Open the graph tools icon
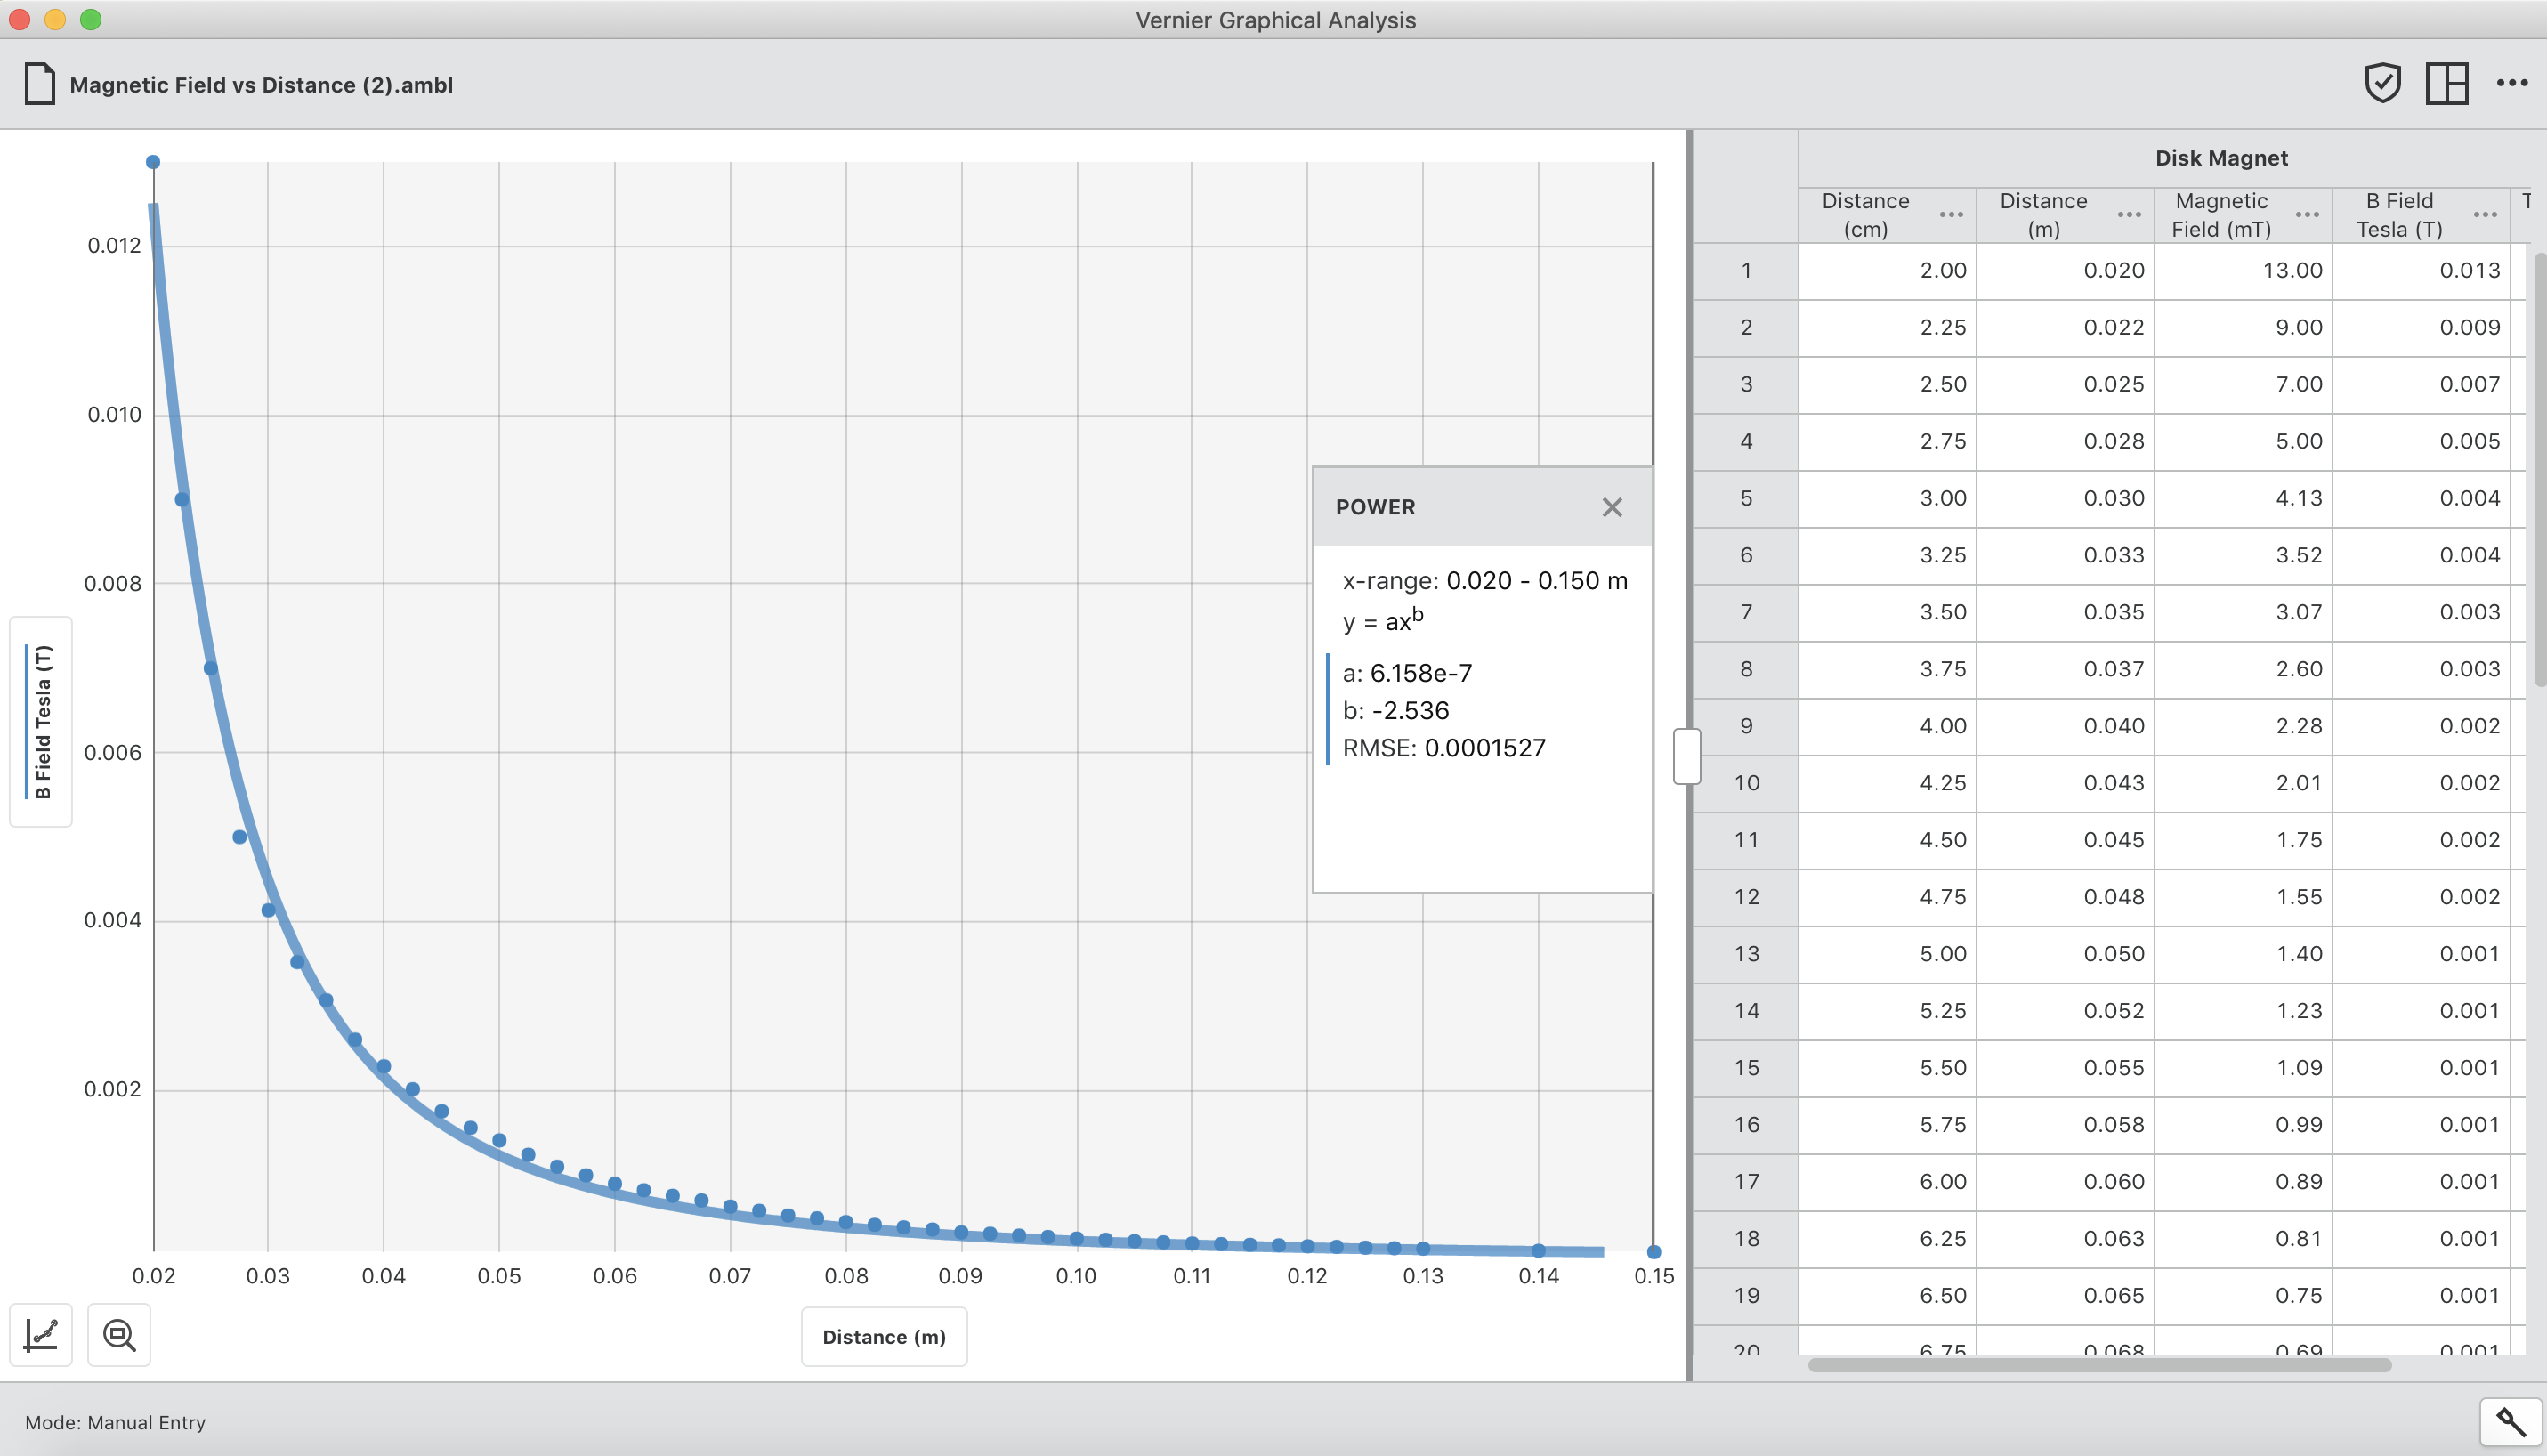The image size is (2547, 1456). [x=41, y=1334]
